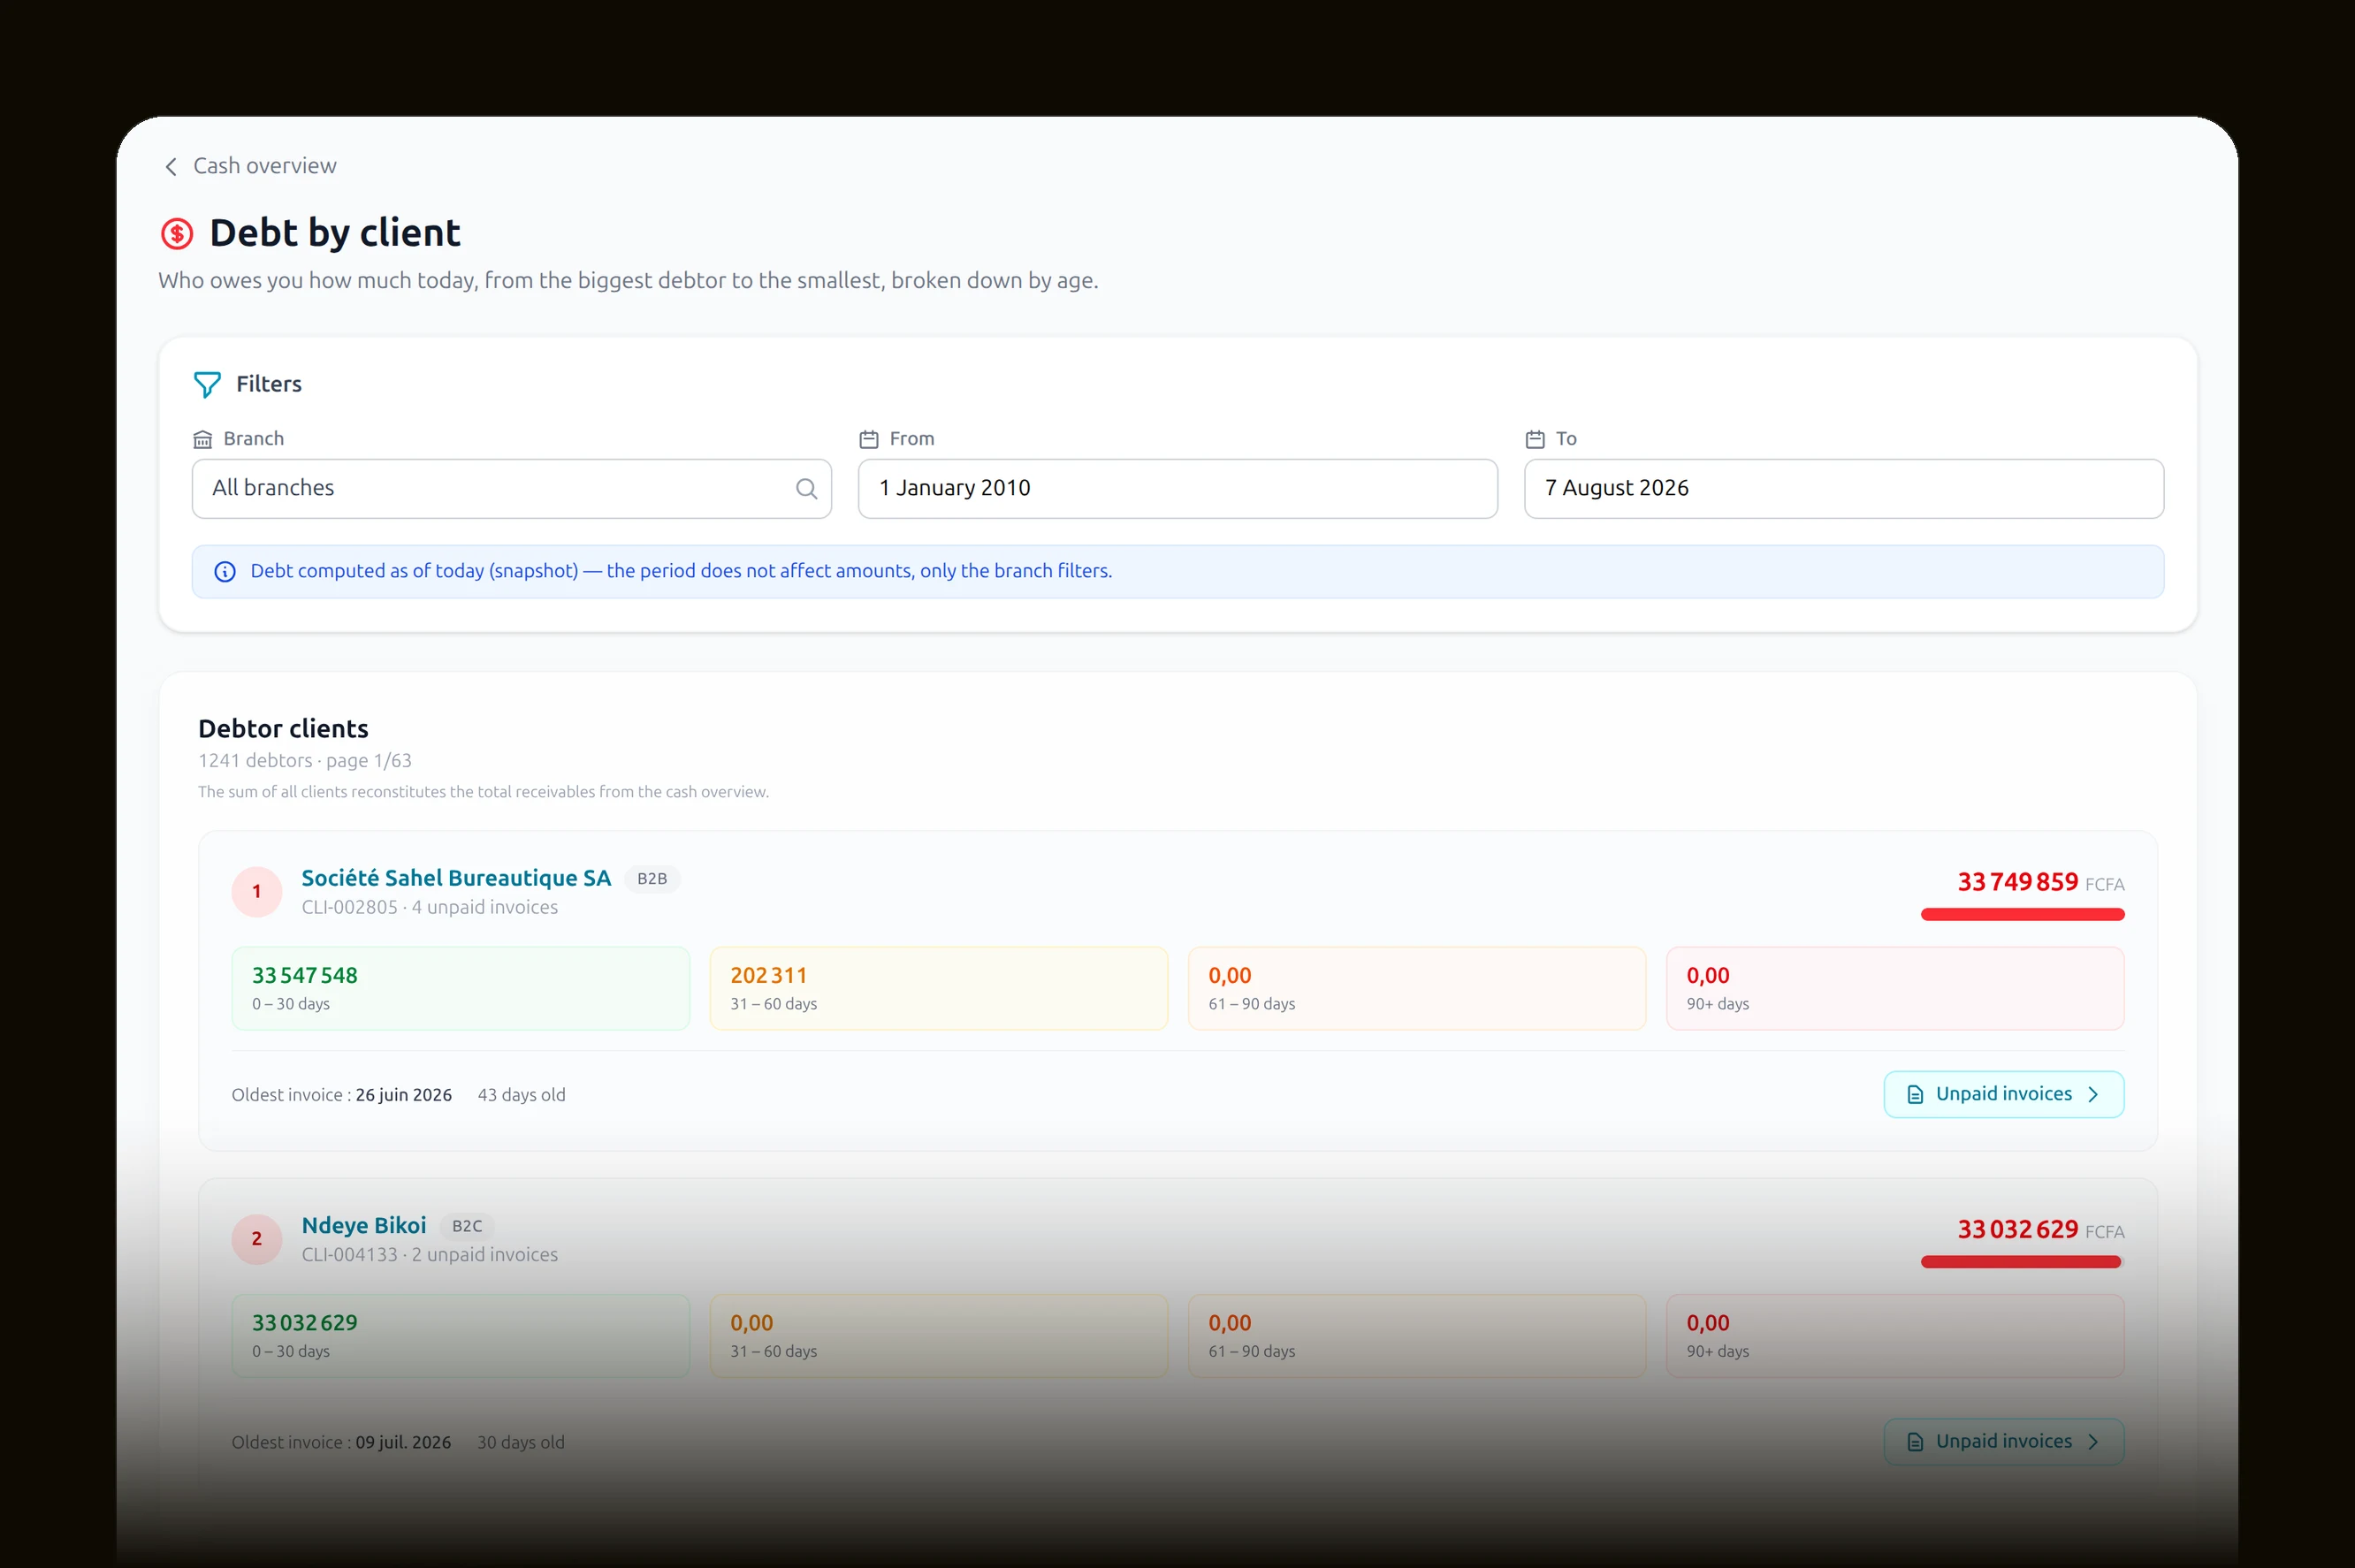Open Société Sahel Bureautique SA client
The image size is (2355, 1568).
pyautogui.click(x=456, y=878)
